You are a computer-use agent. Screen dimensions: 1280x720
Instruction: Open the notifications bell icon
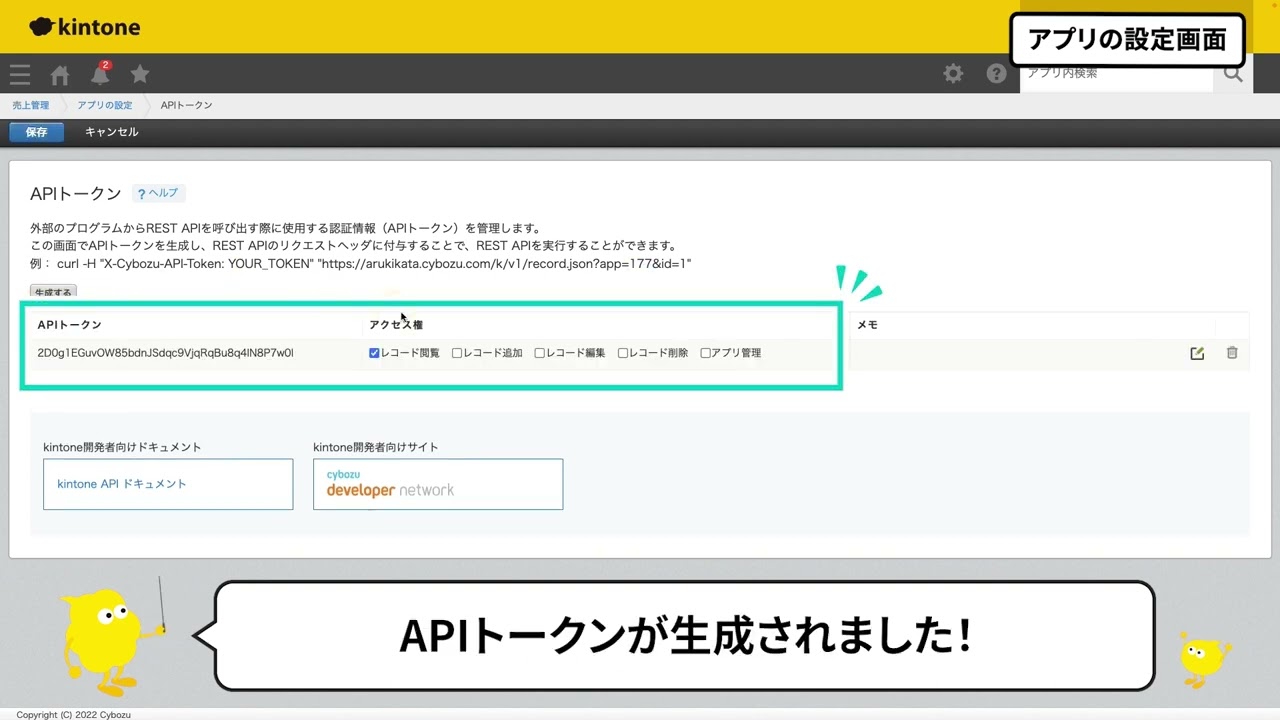(x=100, y=74)
